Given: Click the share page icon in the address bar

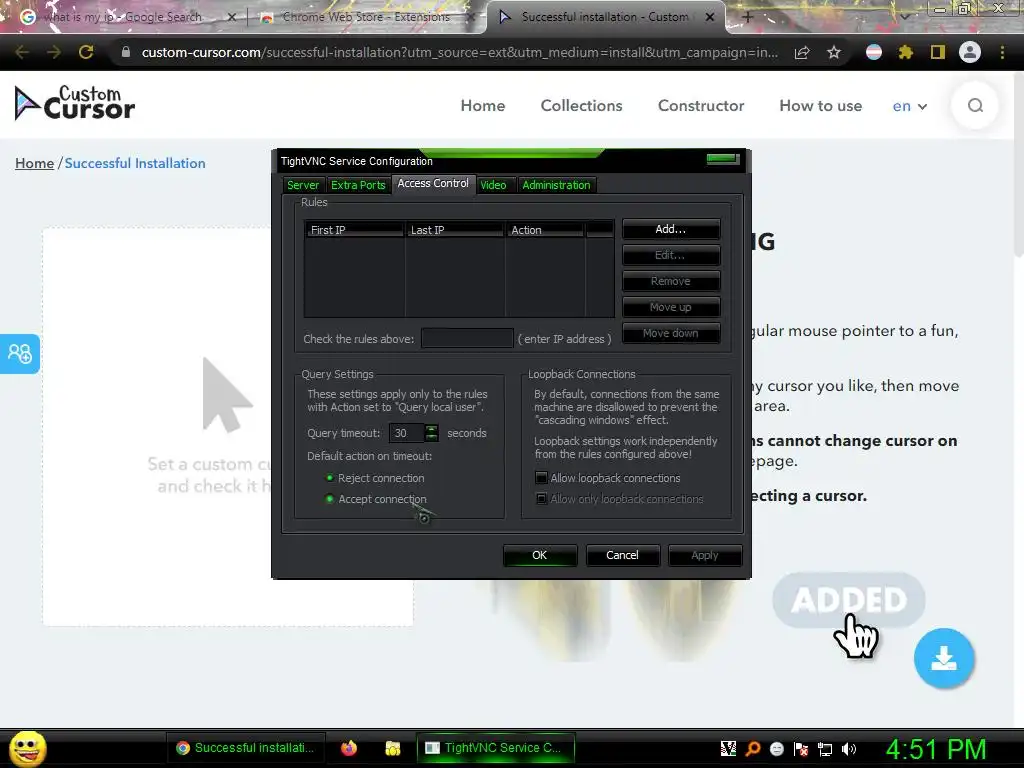Looking at the screenshot, I should (802, 53).
